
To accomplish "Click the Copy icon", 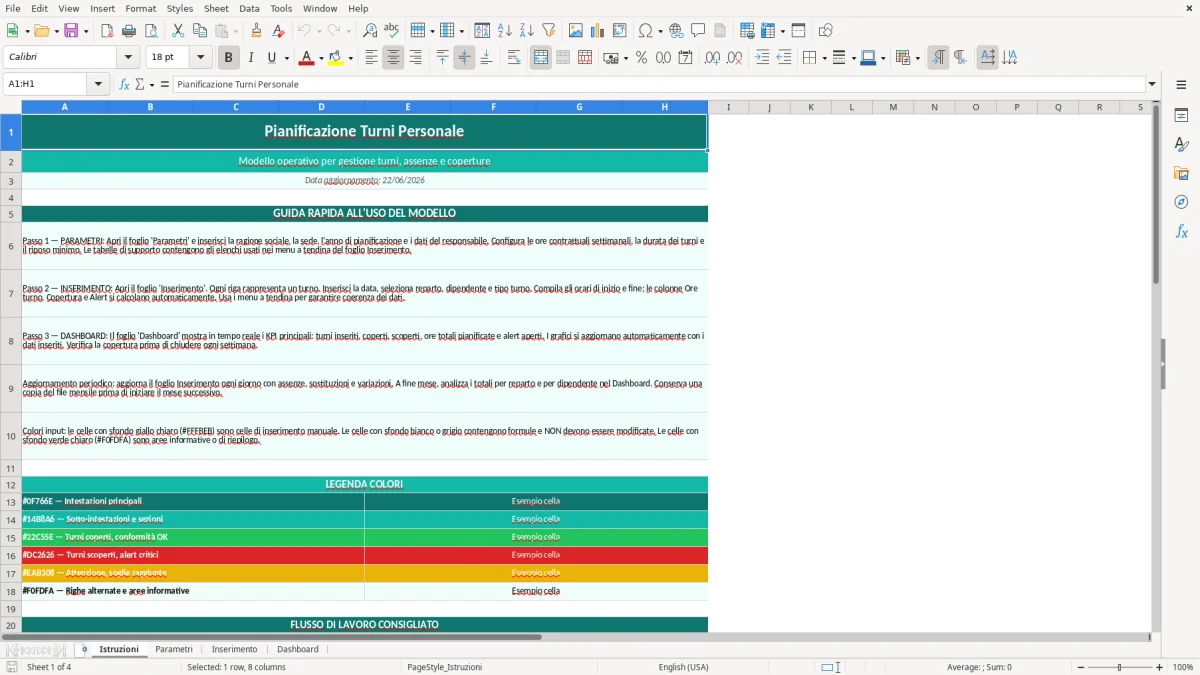I will [200, 31].
